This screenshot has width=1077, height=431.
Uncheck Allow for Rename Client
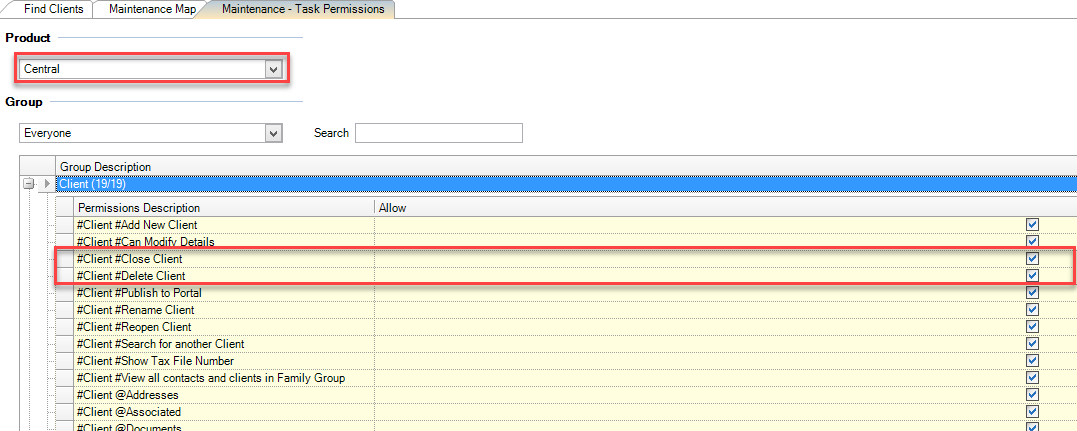pos(1033,310)
